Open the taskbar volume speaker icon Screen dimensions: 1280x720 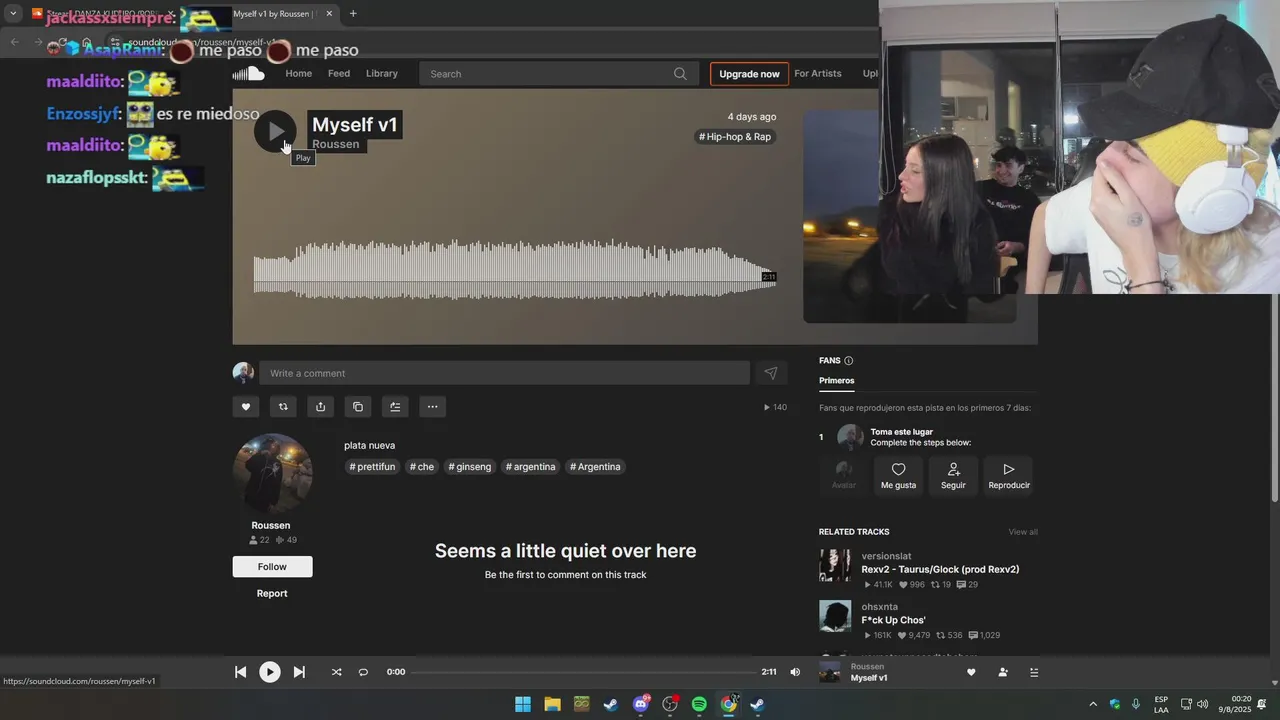[1203, 704]
